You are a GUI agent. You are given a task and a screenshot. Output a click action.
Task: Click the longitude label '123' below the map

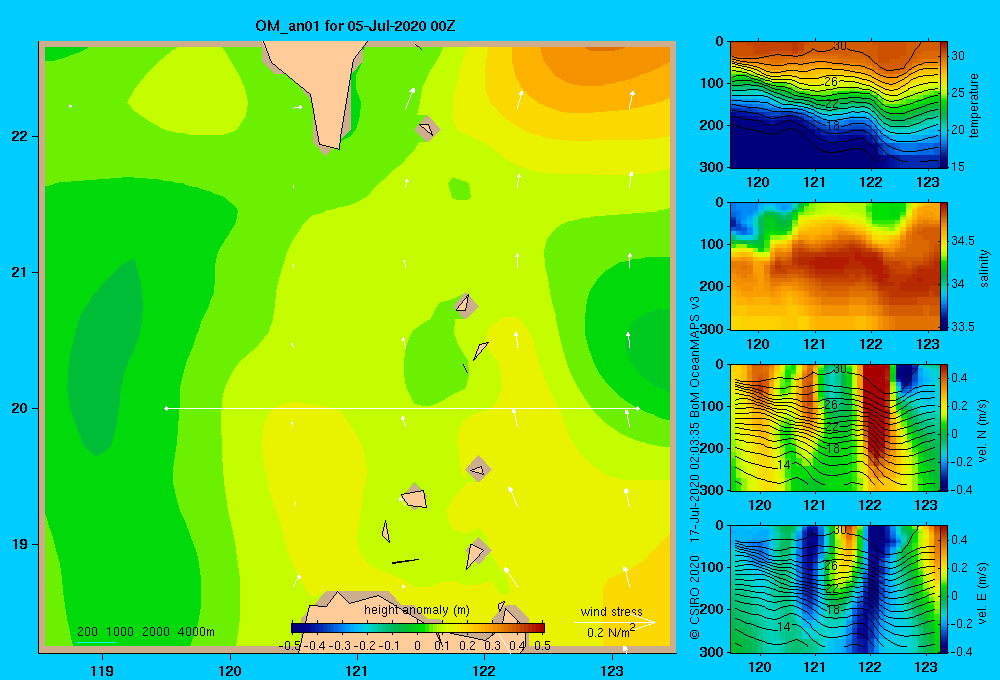pos(612,670)
